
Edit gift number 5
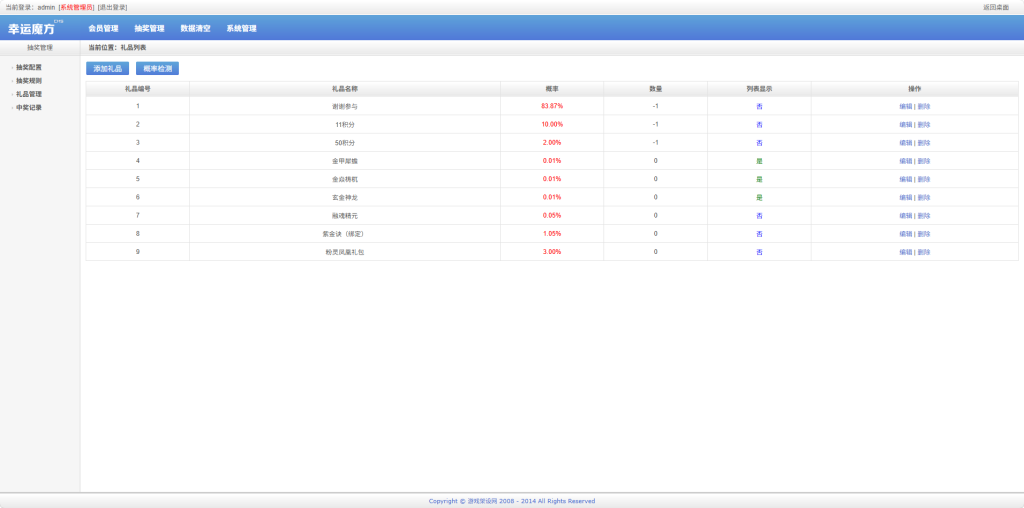click(x=906, y=180)
